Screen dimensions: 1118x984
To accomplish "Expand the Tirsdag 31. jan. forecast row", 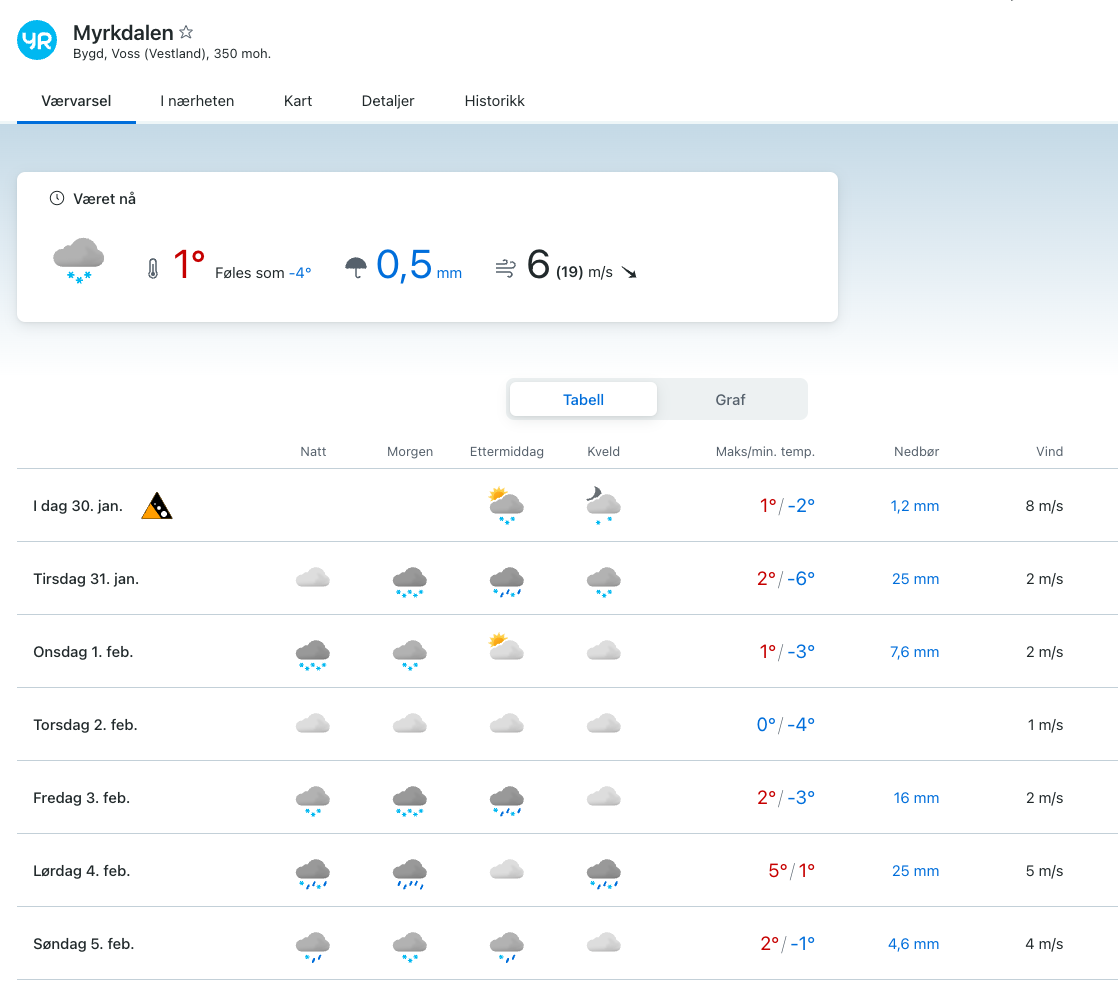I will pyautogui.click(x=86, y=579).
